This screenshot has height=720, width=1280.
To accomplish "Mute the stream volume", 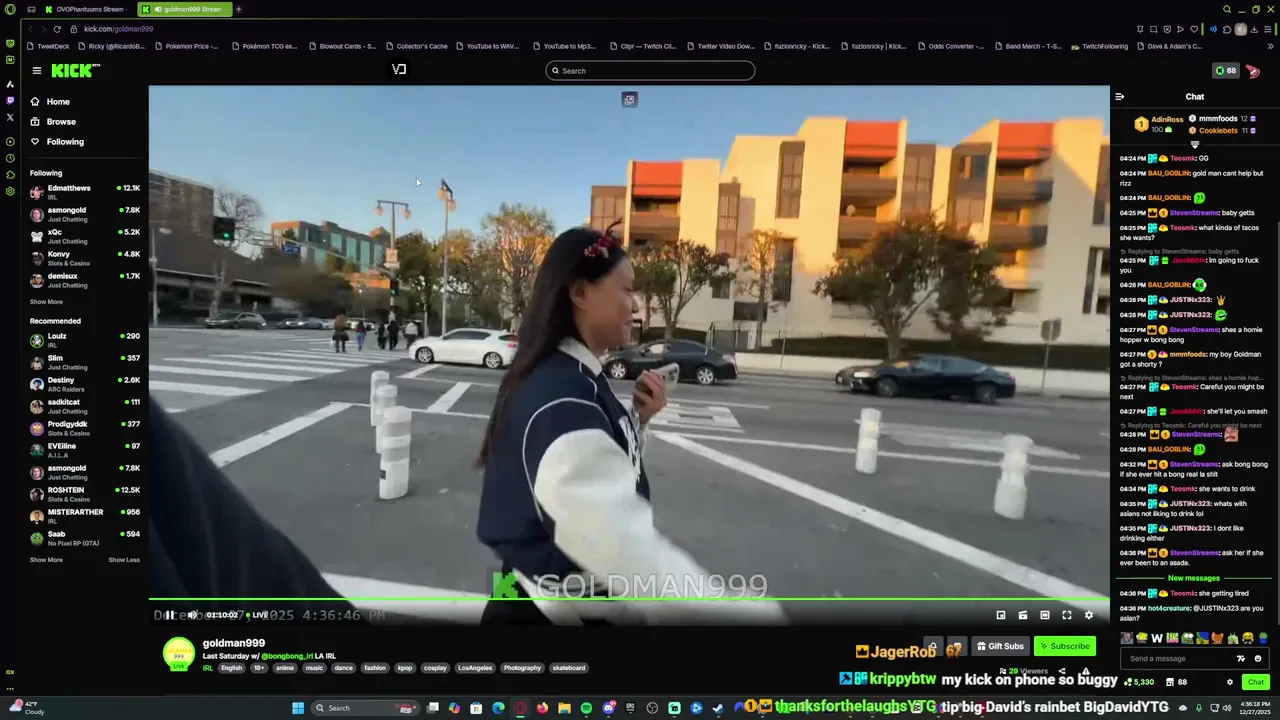I will pos(192,615).
